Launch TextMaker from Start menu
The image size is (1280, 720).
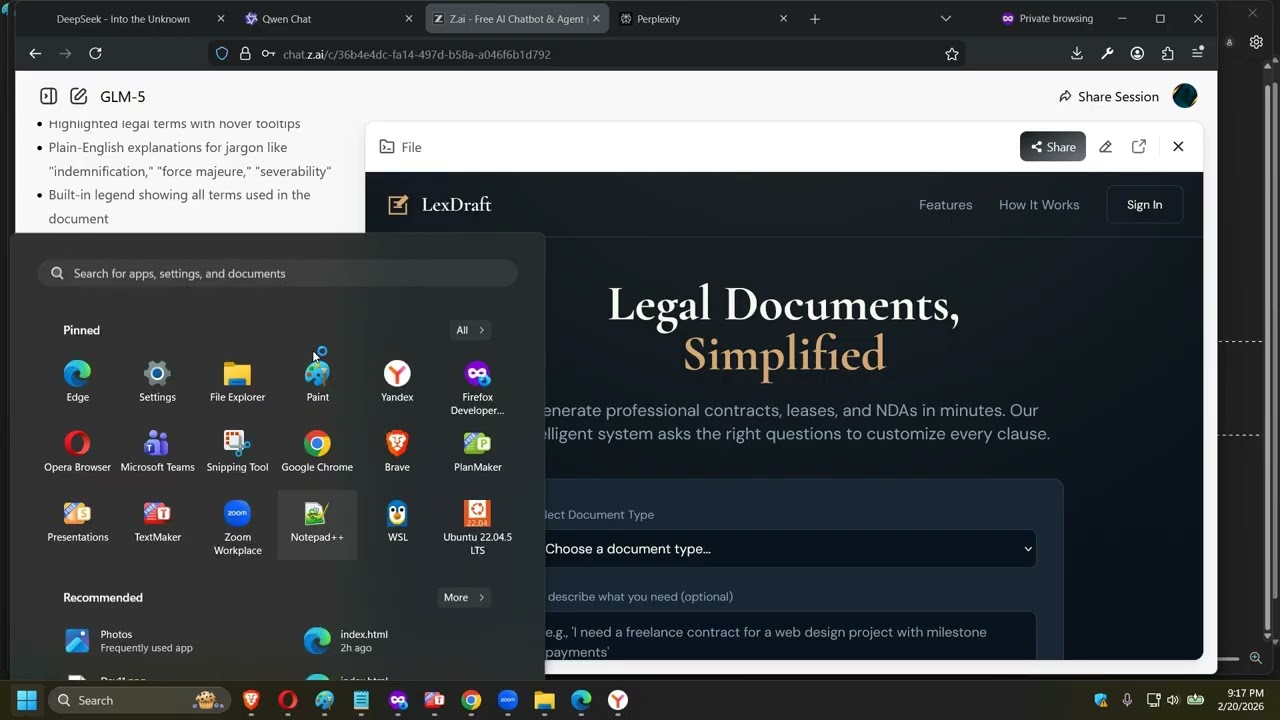pos(157,521)
